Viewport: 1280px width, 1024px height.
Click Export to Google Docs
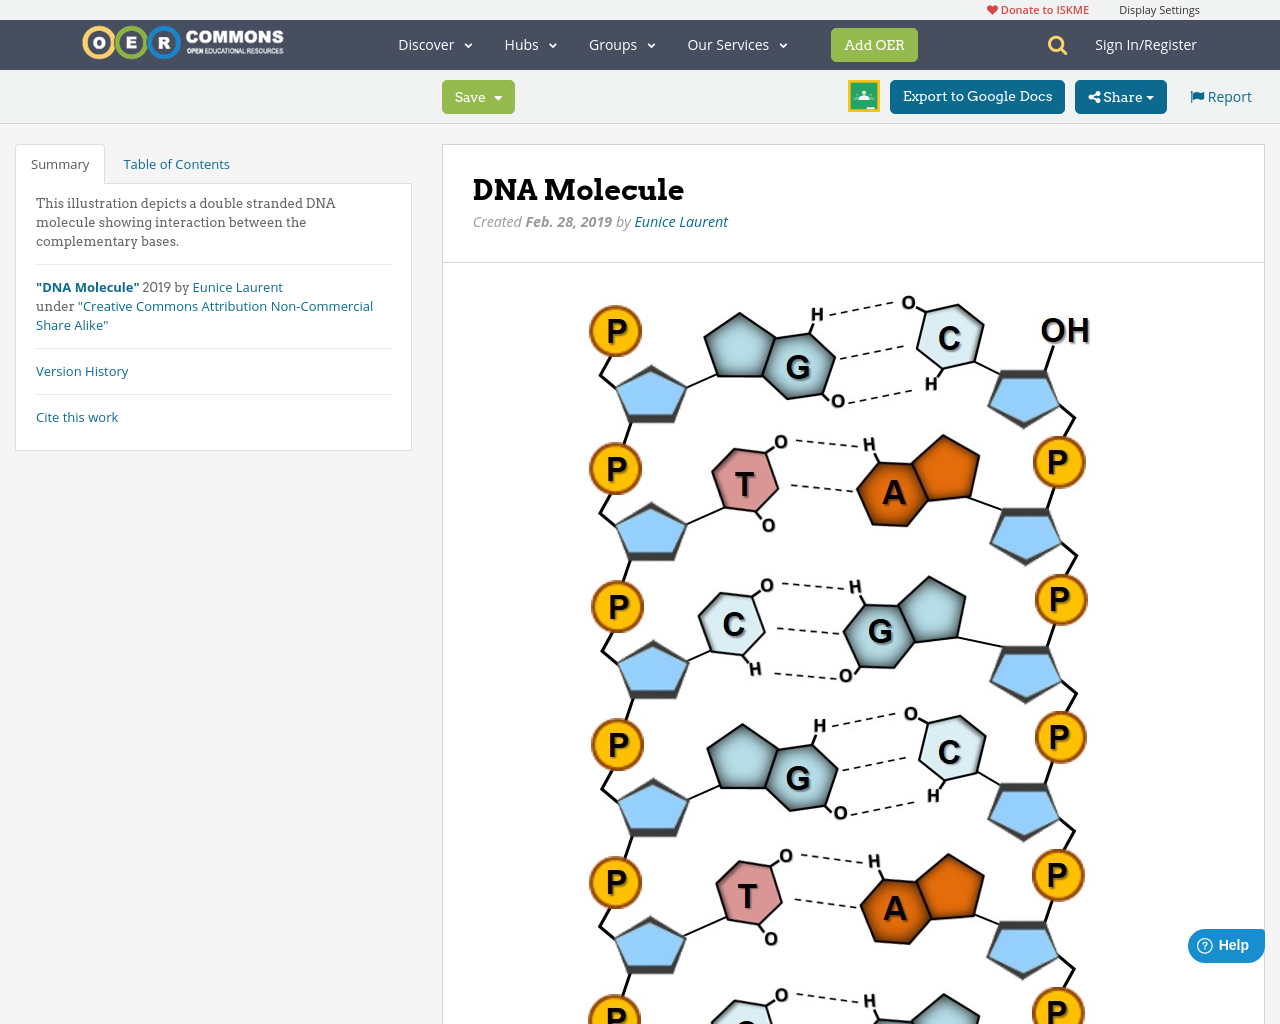pyautogui.click(x=977, y=95)
